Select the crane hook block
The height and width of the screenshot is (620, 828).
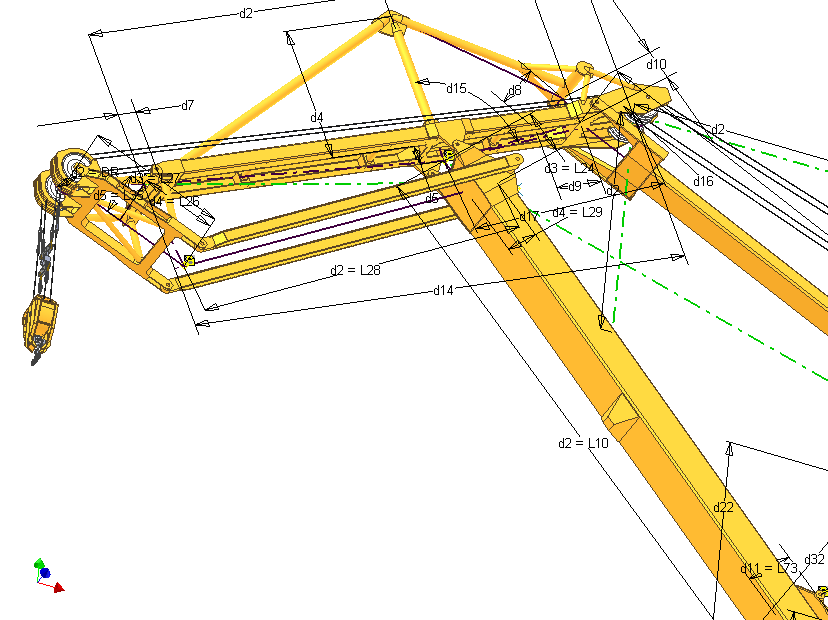click(38, 320)
